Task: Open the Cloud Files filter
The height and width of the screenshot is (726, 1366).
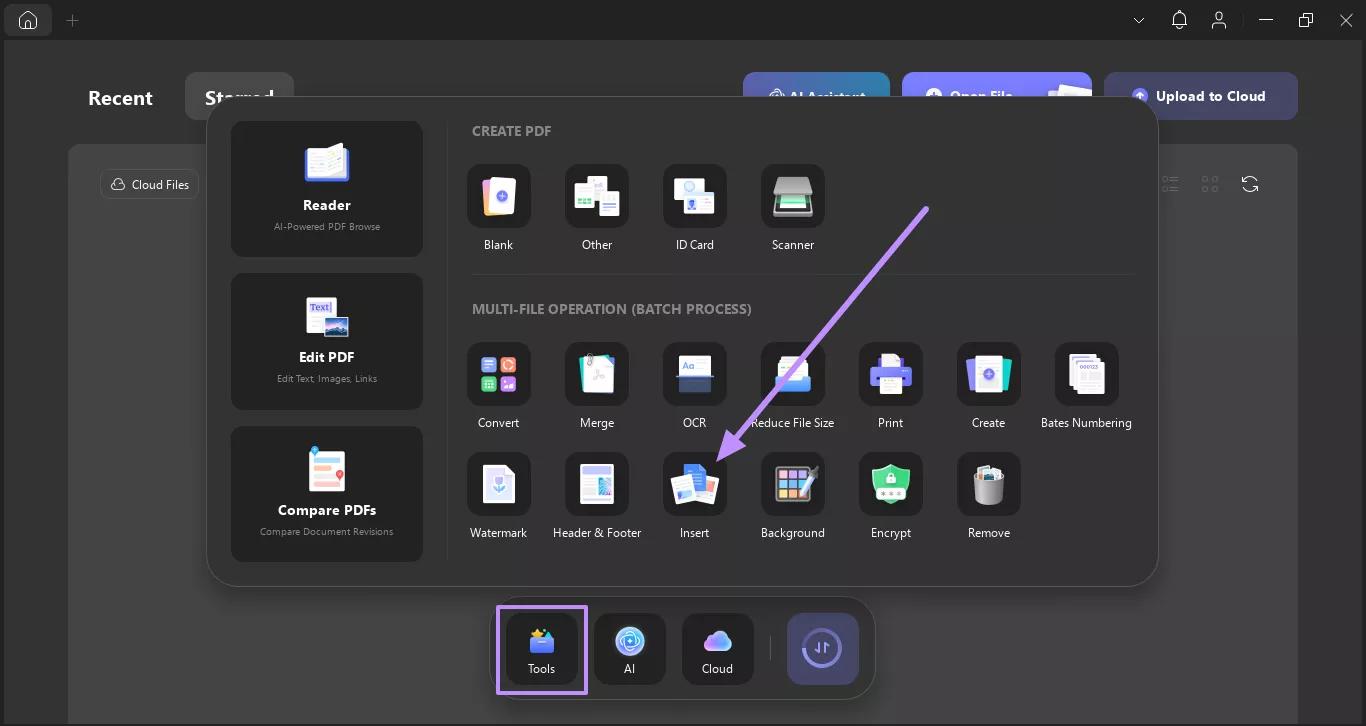Action: click(x=150, y=184)
